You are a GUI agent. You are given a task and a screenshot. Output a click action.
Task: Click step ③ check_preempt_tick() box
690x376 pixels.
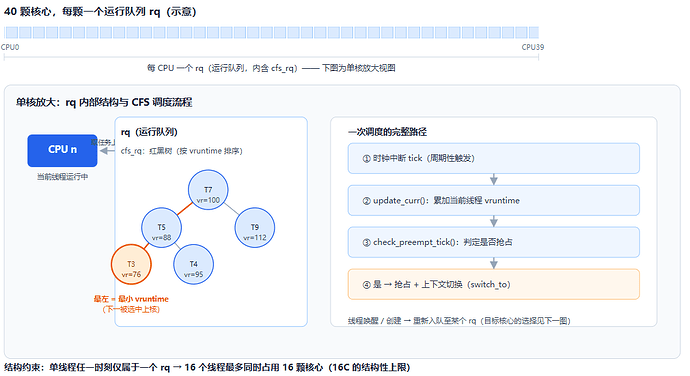(494, 242)
